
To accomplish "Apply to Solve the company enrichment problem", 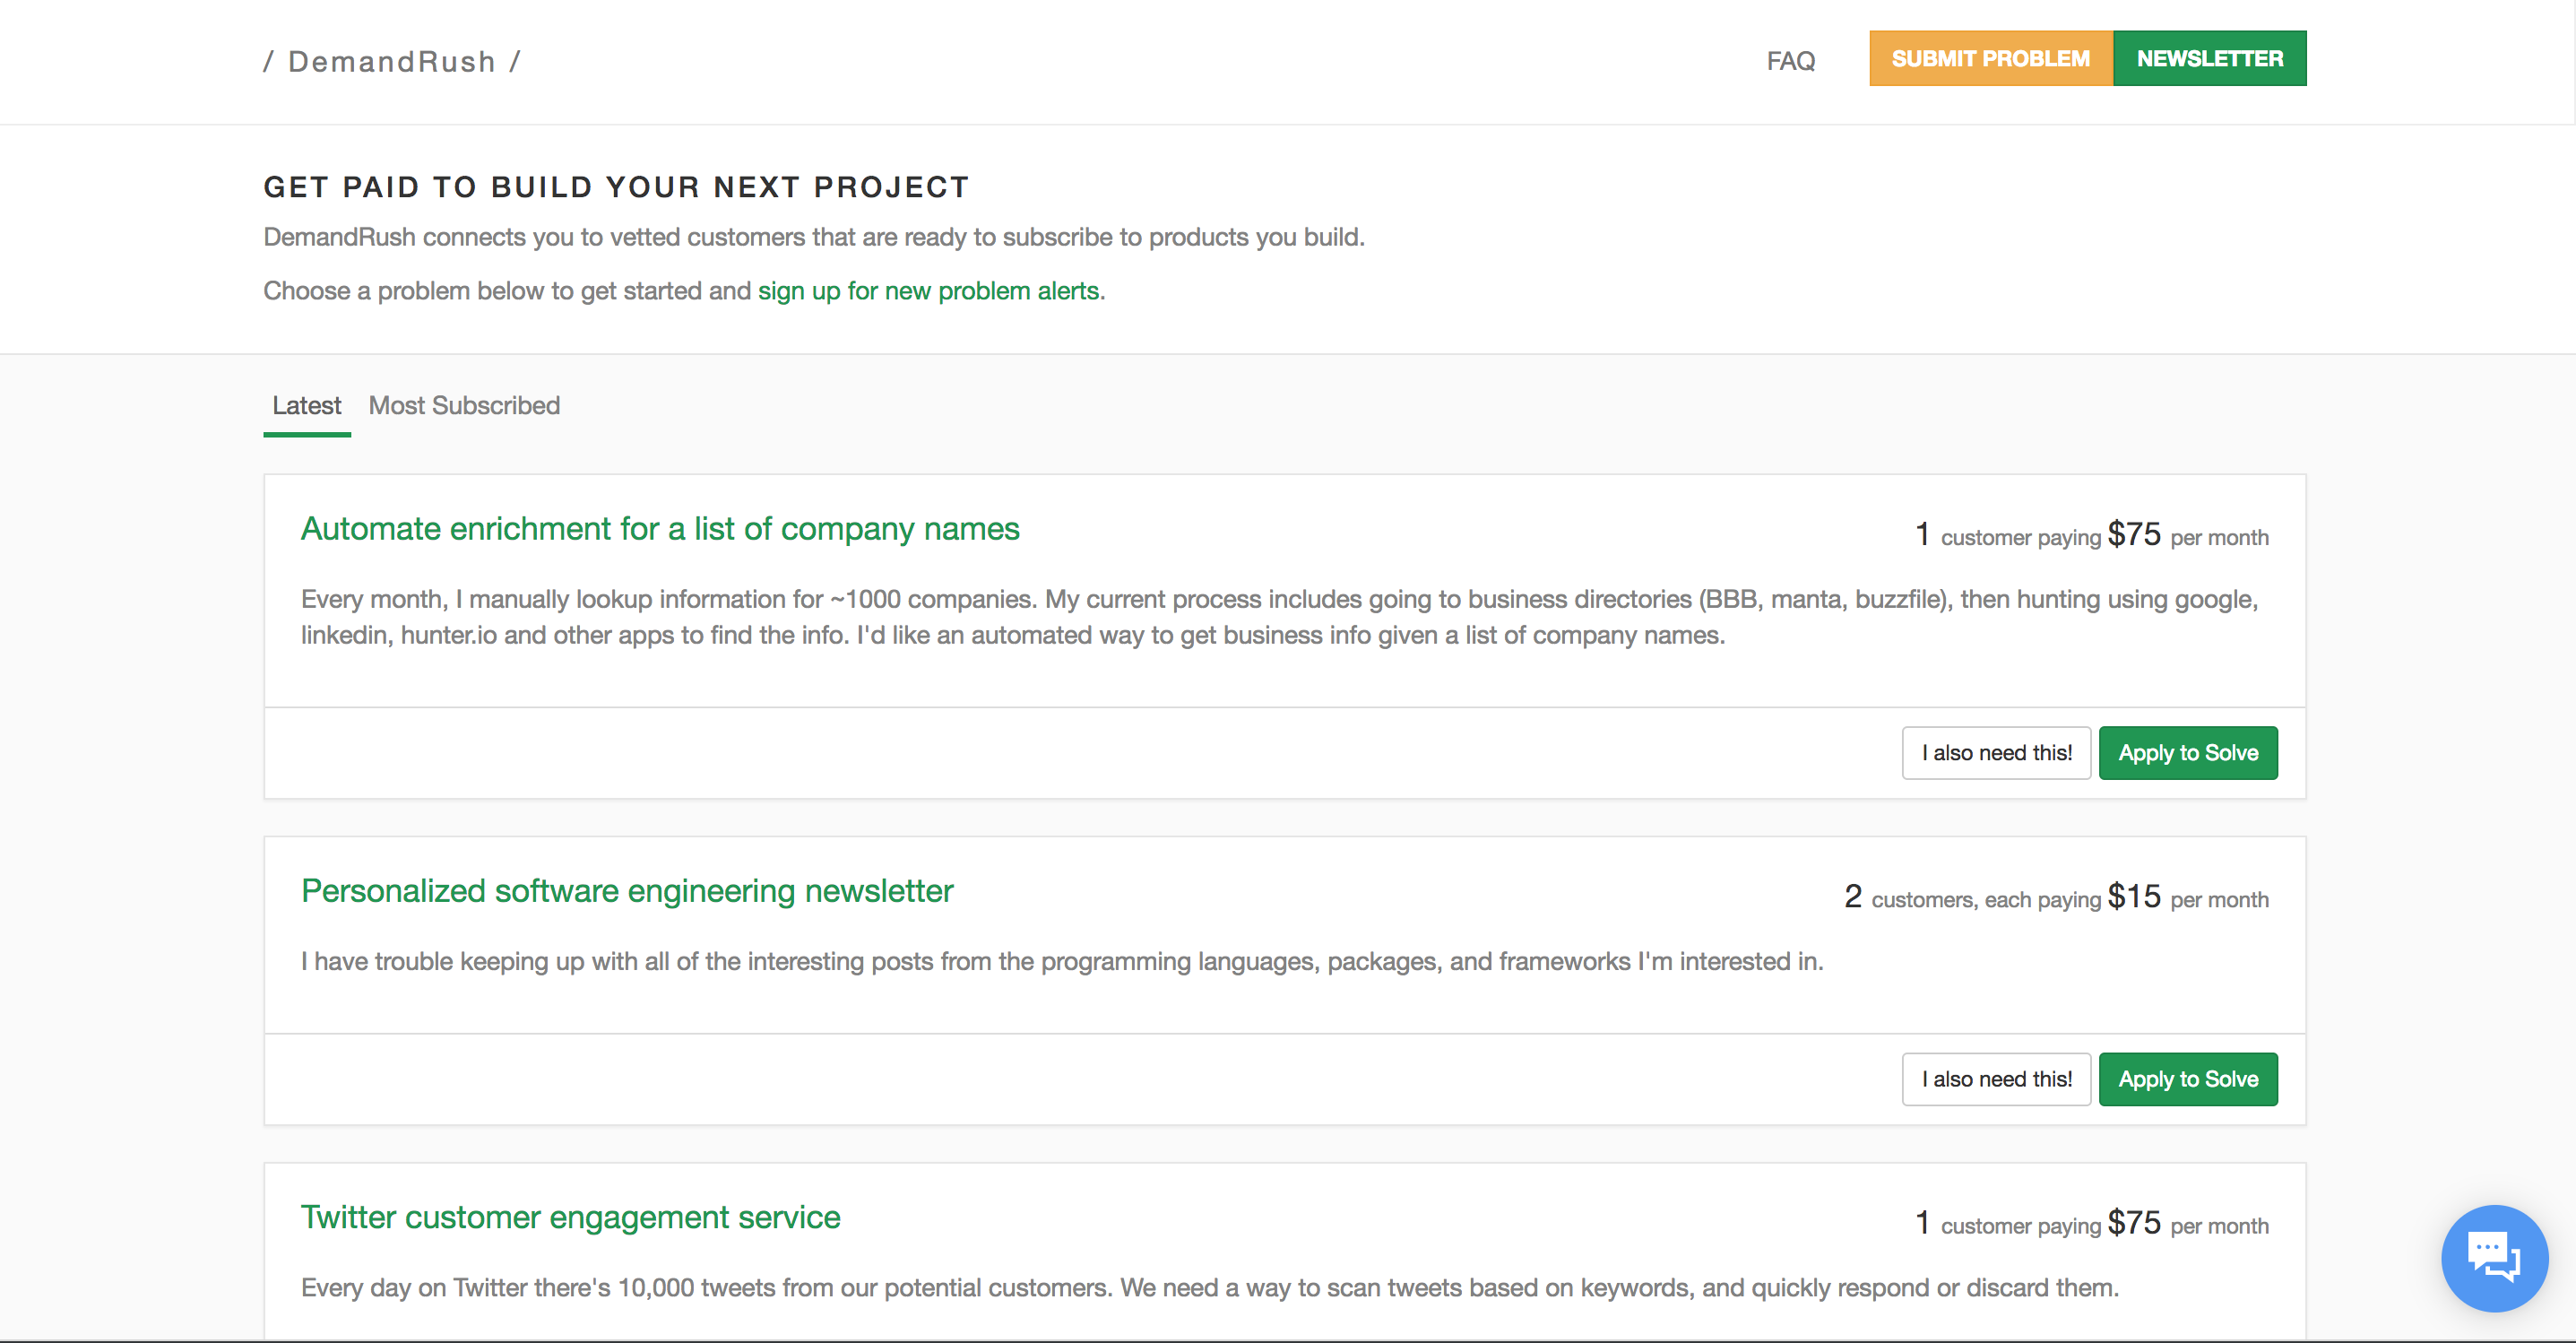I will click(x=2187, y=753).
